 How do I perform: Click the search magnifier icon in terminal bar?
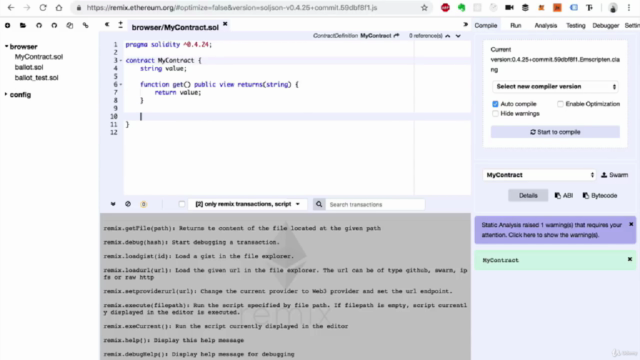(319, 204)
